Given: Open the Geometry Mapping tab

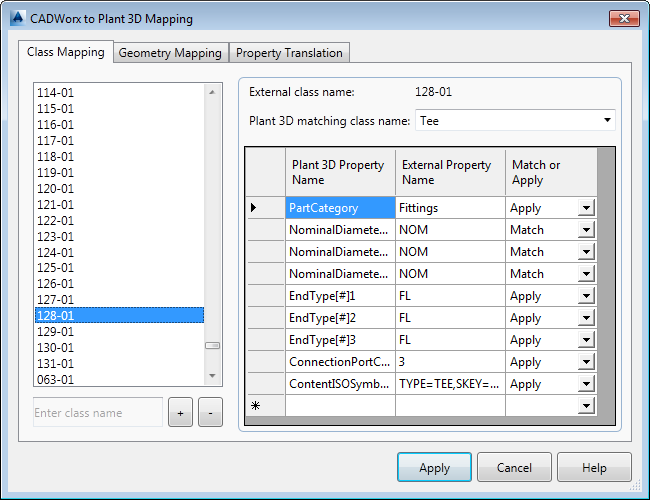Looking at the screenshot, I should (x=170, y=53).
